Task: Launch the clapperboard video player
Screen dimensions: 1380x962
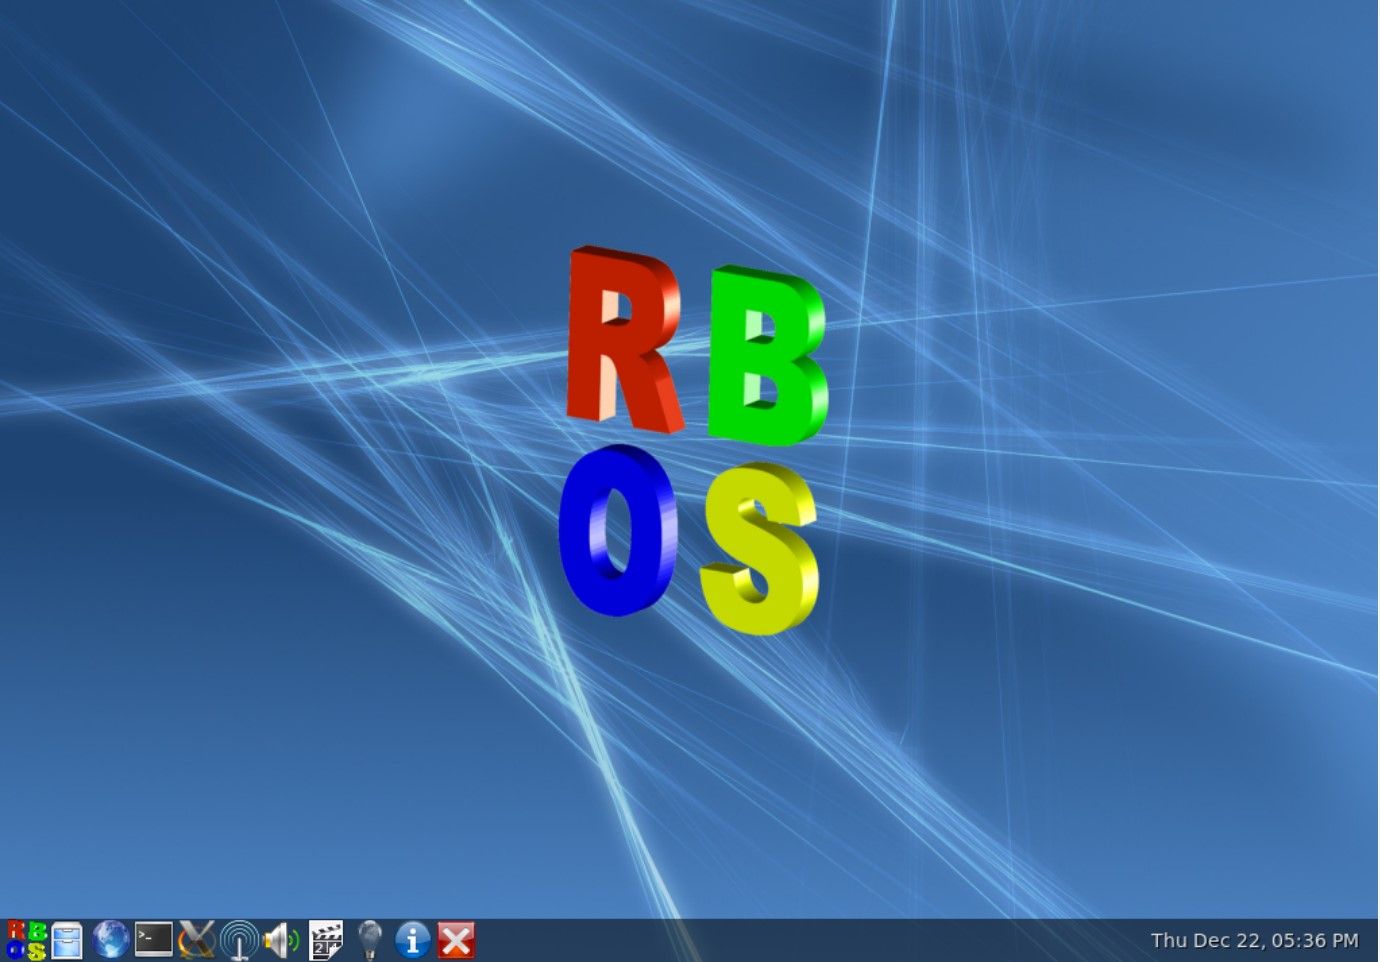Action: [x=325, y=940]
